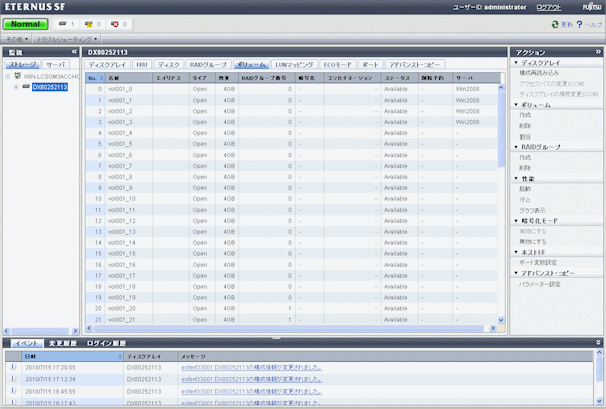Open event message dated 2010/7/15 17:20:55

pyautogui.click(x=251, y=368)
